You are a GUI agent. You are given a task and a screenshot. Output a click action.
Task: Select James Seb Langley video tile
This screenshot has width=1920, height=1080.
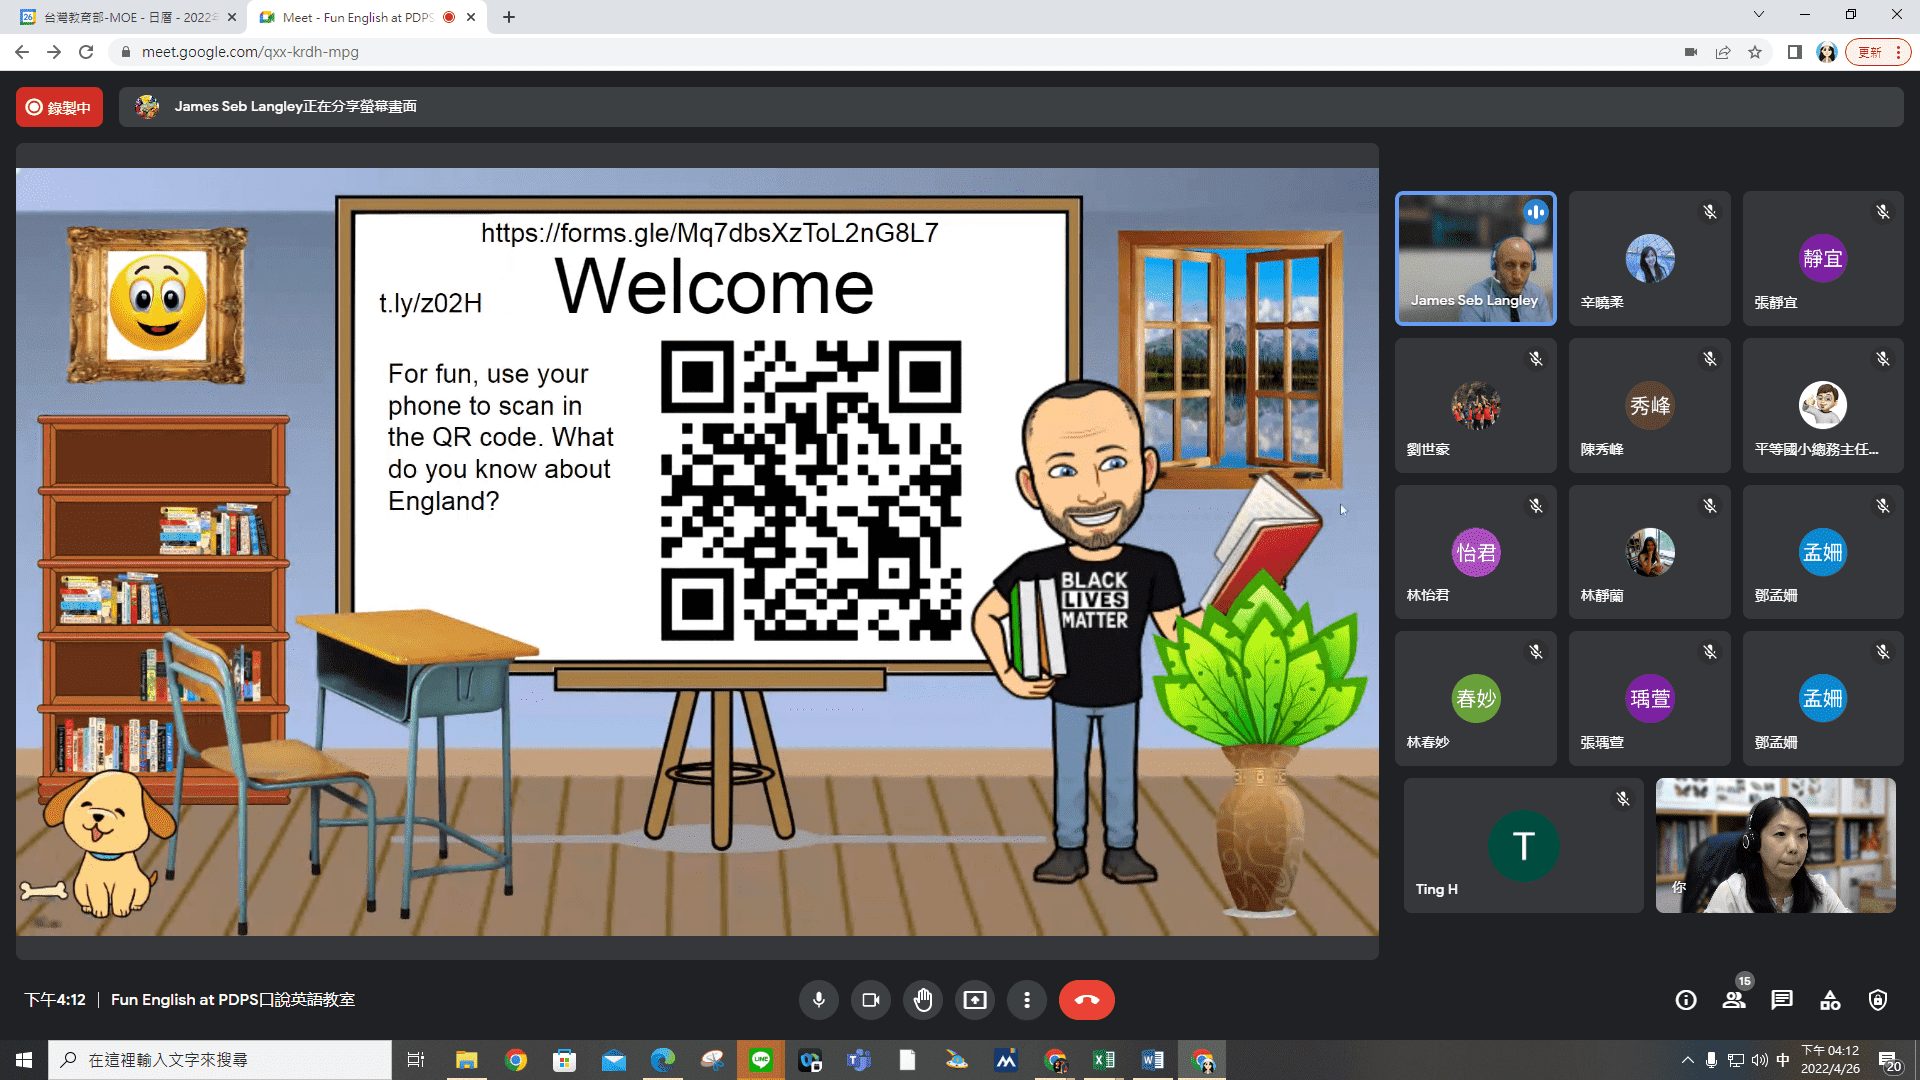pos(1476,259)
